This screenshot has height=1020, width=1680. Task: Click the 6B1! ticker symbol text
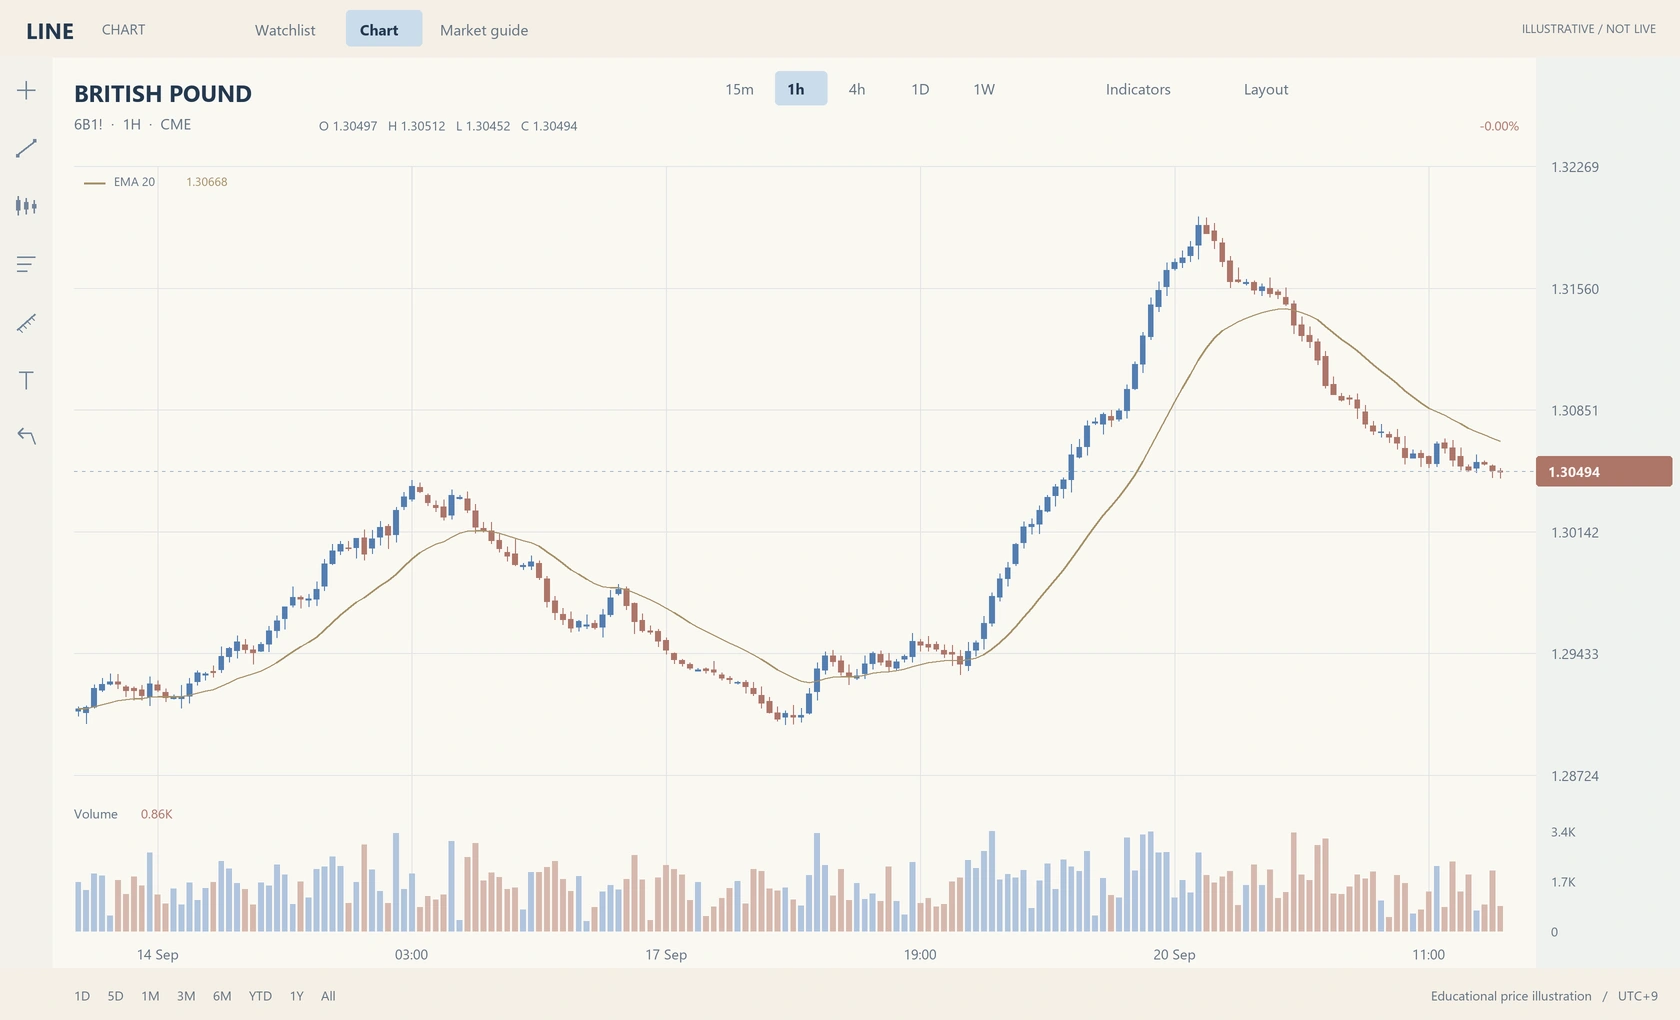pos(88,125)
